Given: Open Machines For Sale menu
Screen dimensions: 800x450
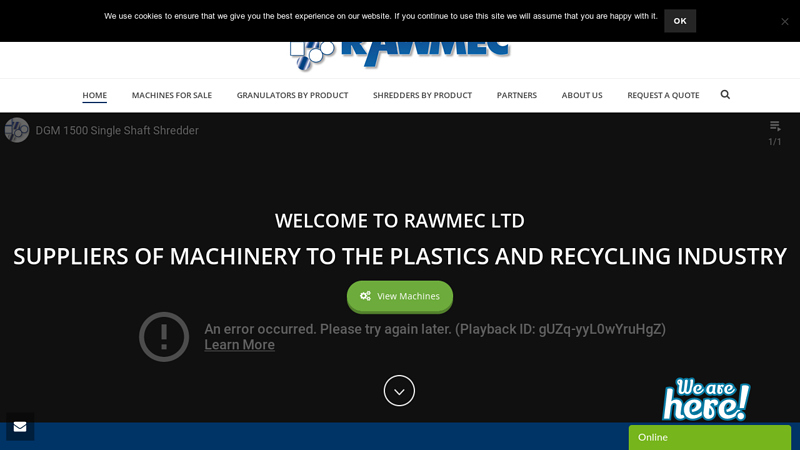Looking at the screenshot, I should tap(171, 95).
